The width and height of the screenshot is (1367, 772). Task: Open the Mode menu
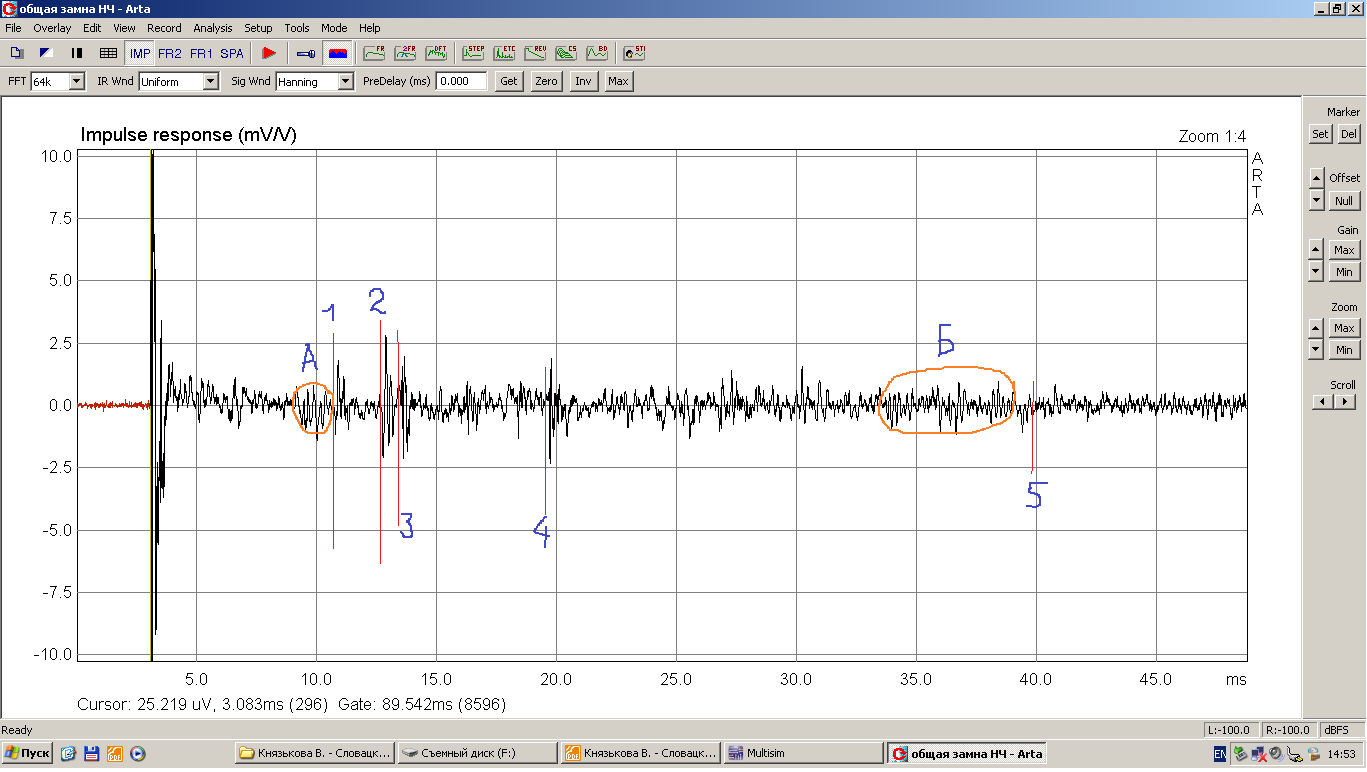(x=334, y=28)
